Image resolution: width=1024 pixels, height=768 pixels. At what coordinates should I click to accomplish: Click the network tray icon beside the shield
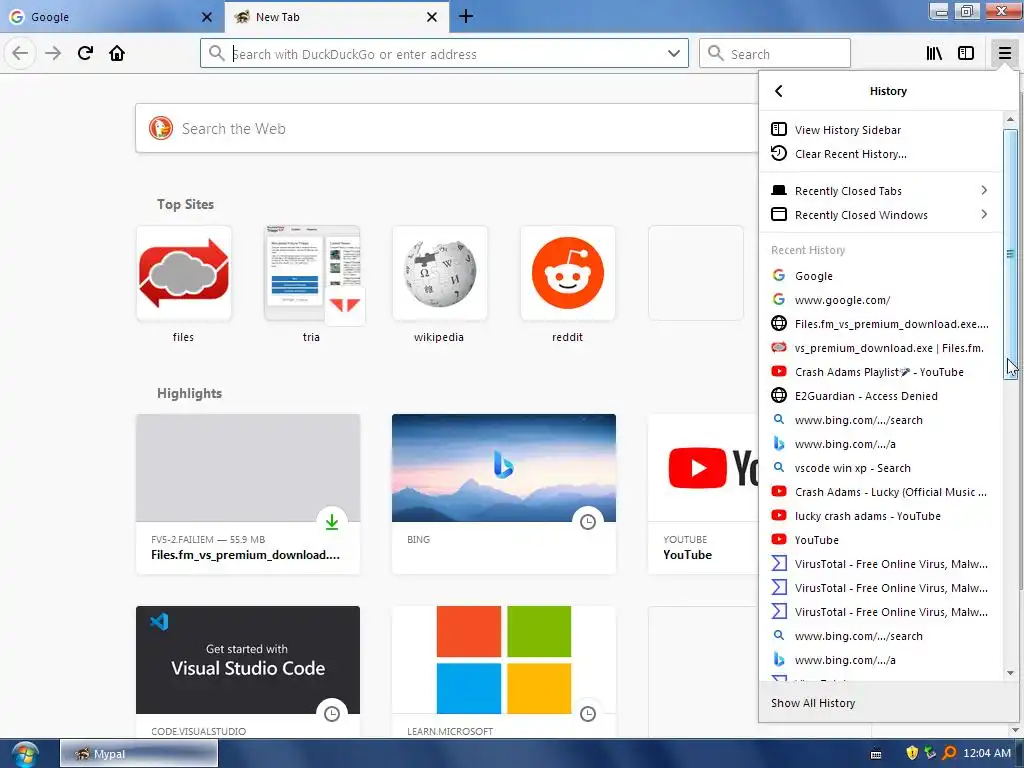tap(931, 753)
